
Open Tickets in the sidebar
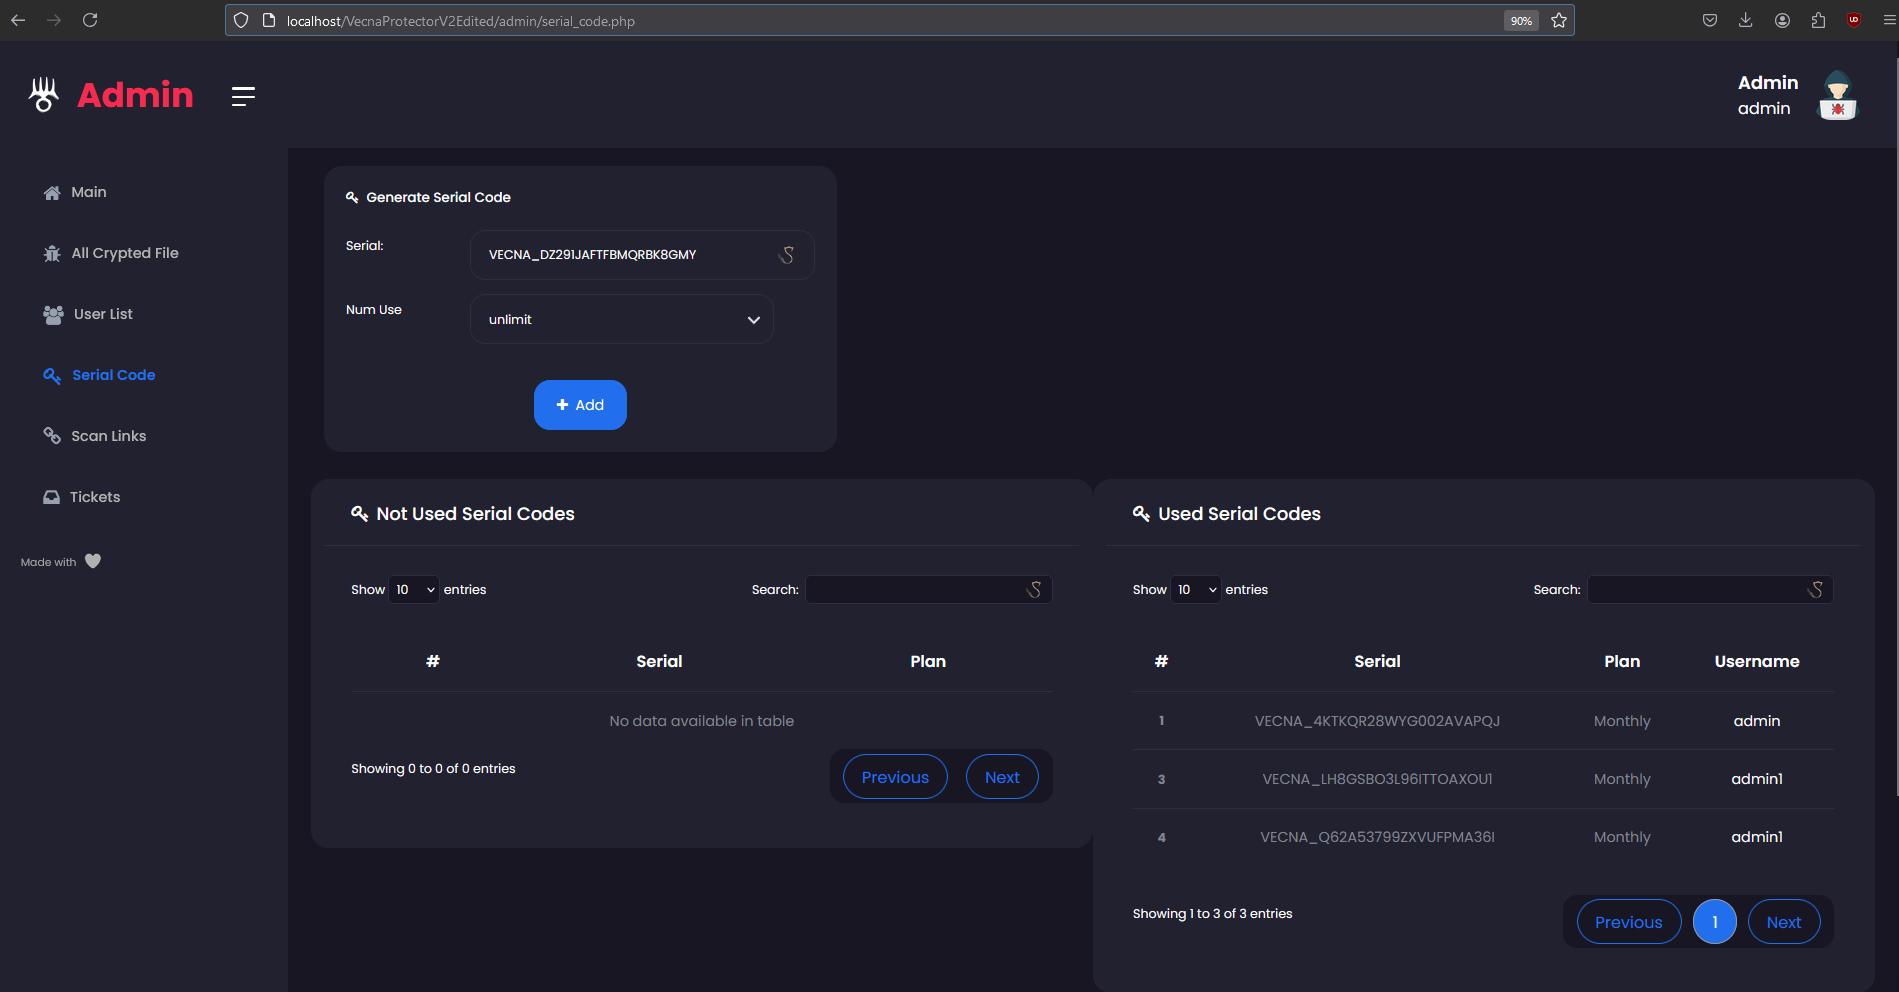[x=81, y=497]
